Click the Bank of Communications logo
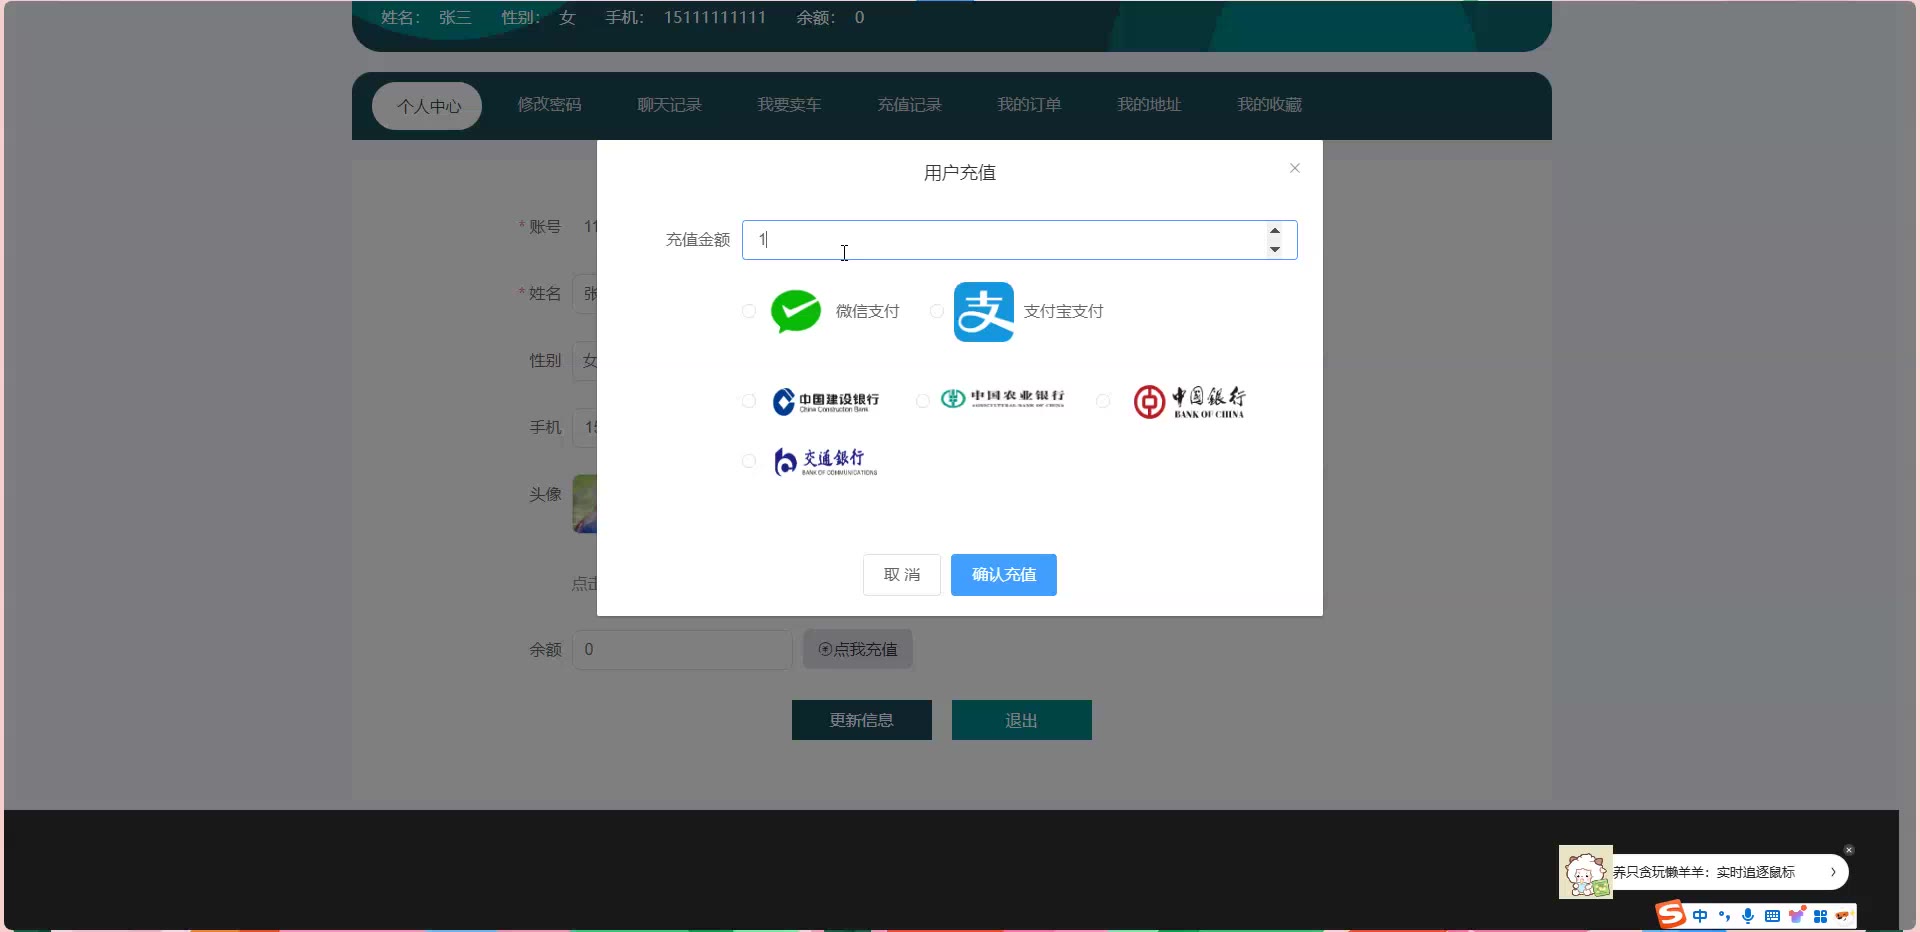Screen dimensions: 1920x932 825,461
